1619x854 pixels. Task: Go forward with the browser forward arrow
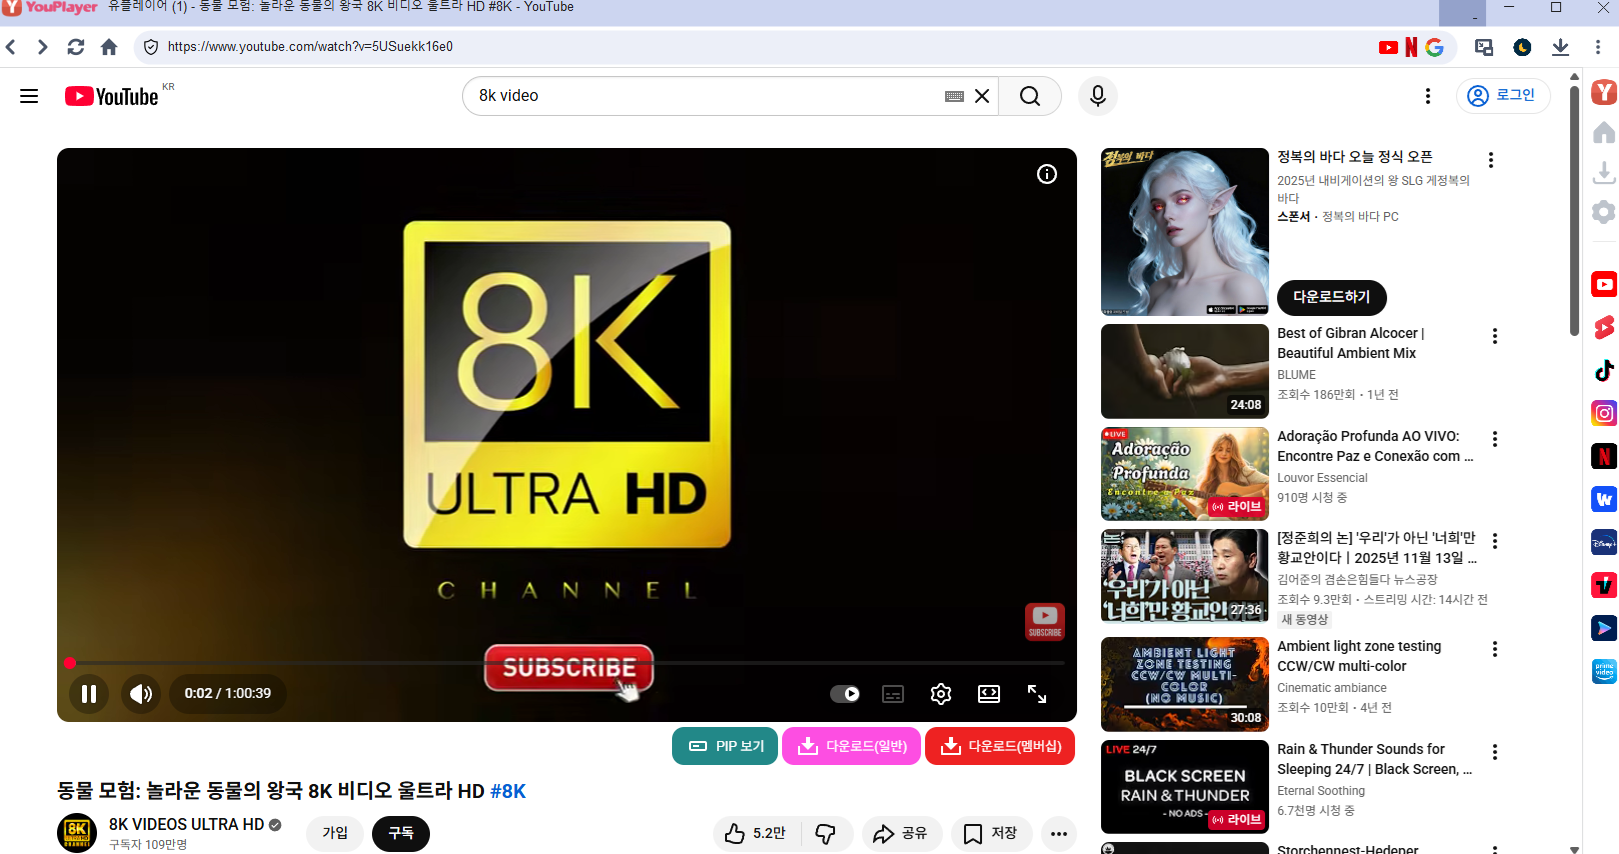point(42,47)
